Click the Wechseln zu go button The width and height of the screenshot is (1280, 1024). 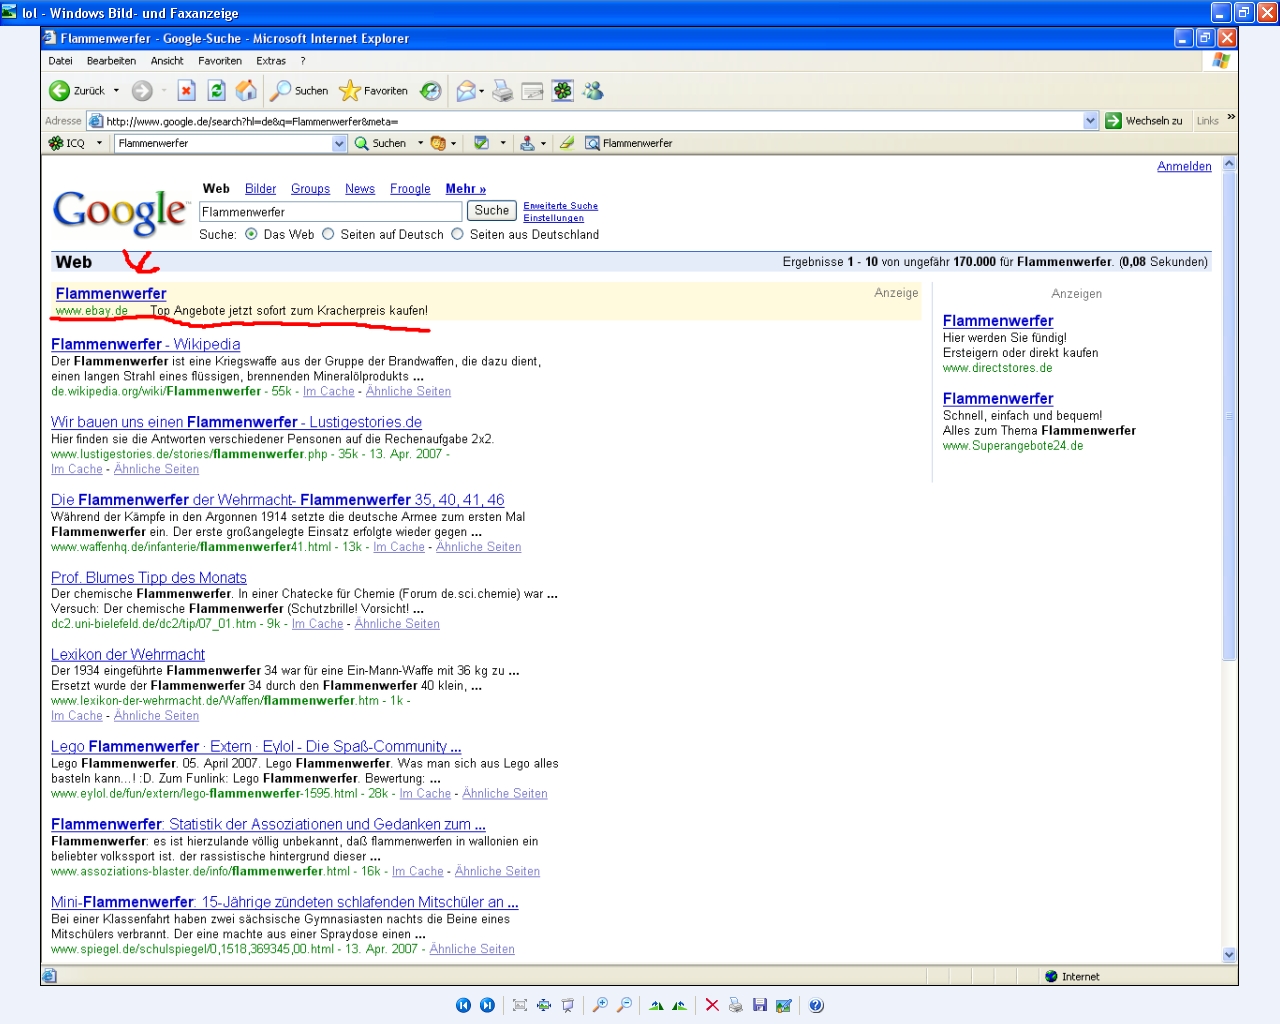pyautogui.click(x=1144, y=121)
